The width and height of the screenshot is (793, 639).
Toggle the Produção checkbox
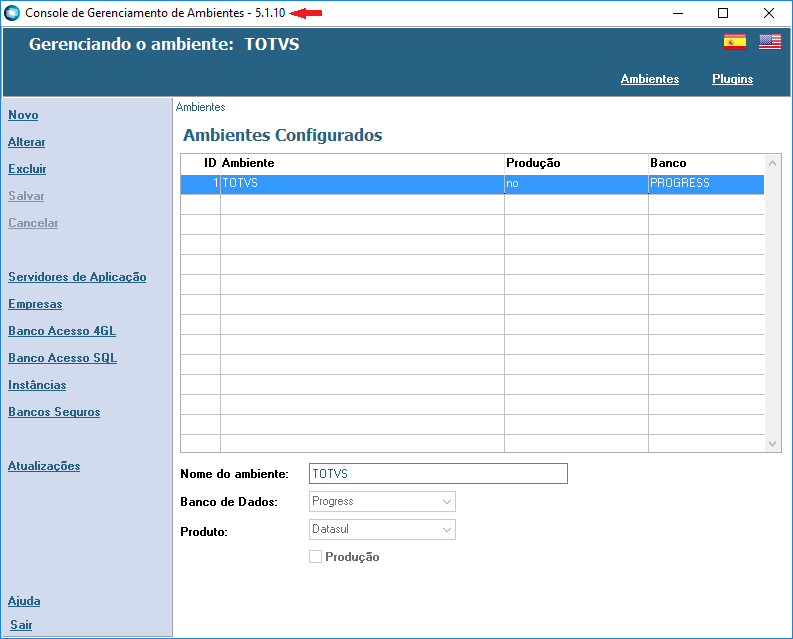click(315, 557)
